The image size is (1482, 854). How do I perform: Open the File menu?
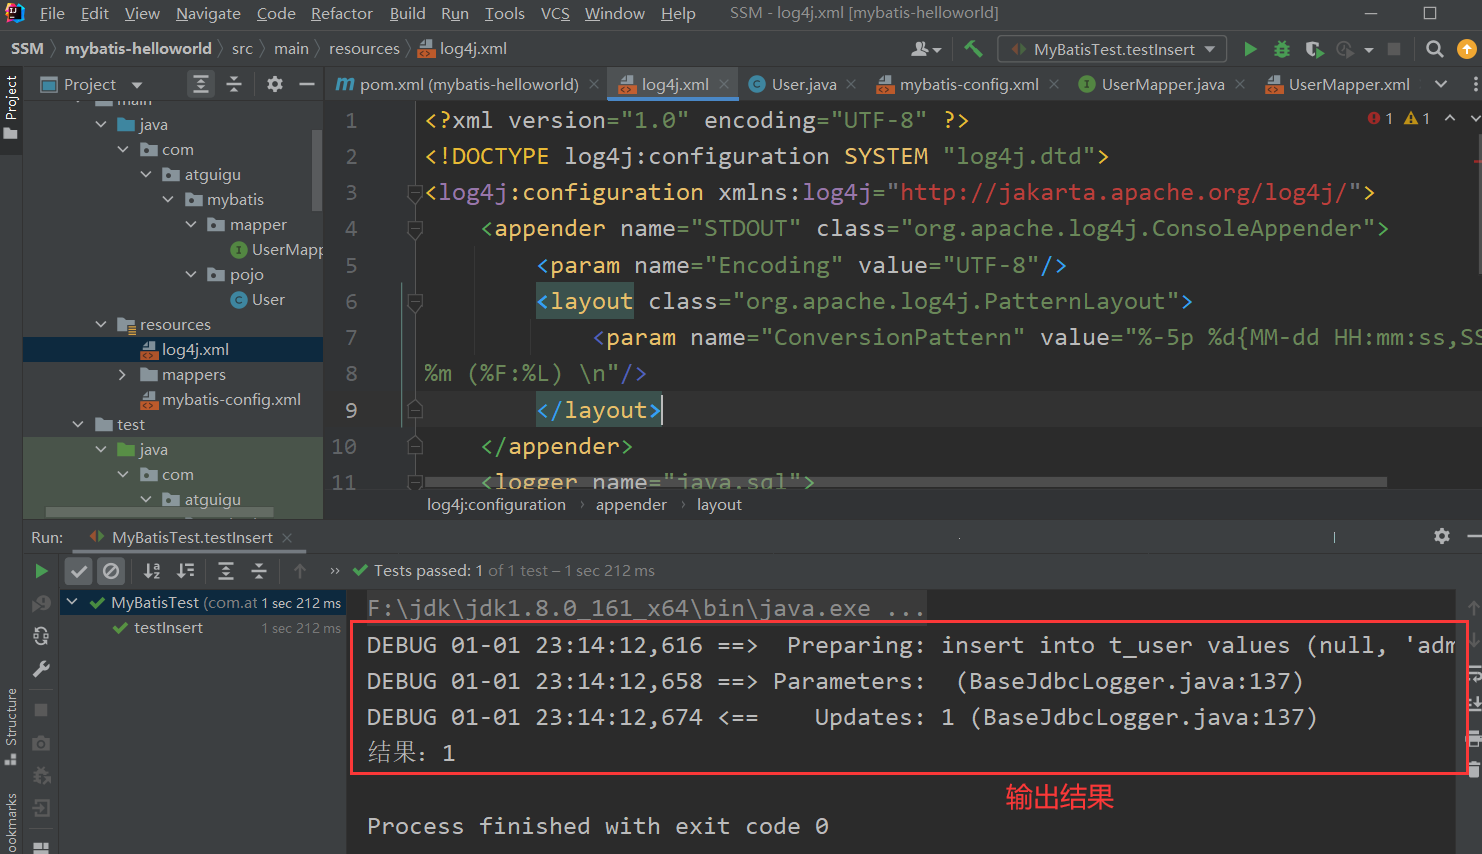point(52,13)
